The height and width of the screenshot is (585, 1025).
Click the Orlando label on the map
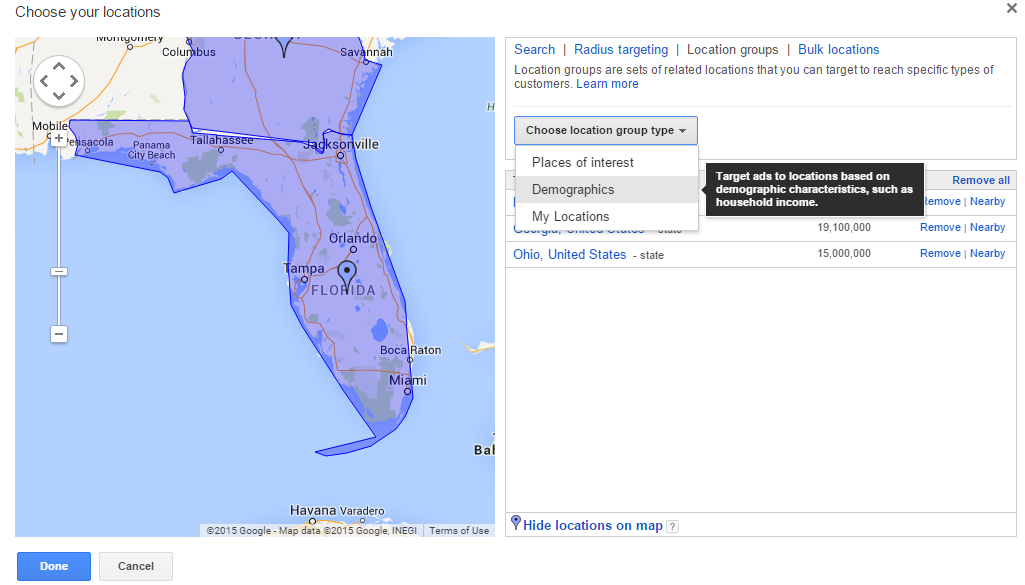353,238
